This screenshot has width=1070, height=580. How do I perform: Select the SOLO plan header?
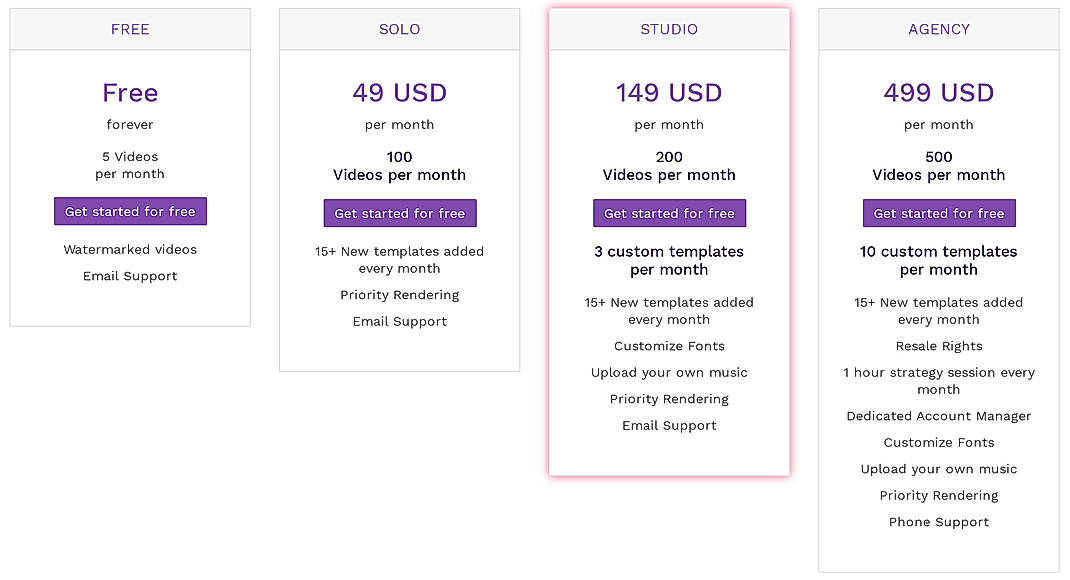(x=399, y=29)
